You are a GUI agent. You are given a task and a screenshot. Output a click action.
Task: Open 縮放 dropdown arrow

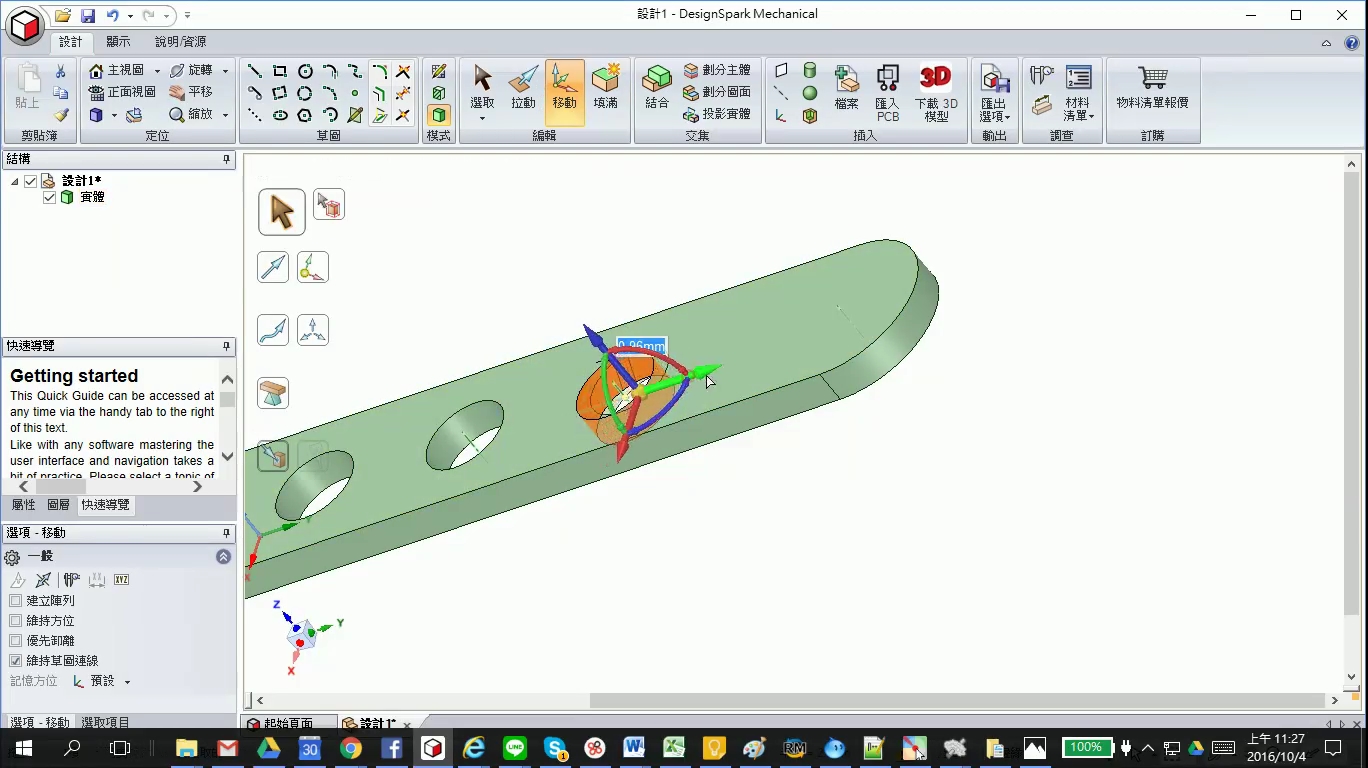click(x=225, y=115)
